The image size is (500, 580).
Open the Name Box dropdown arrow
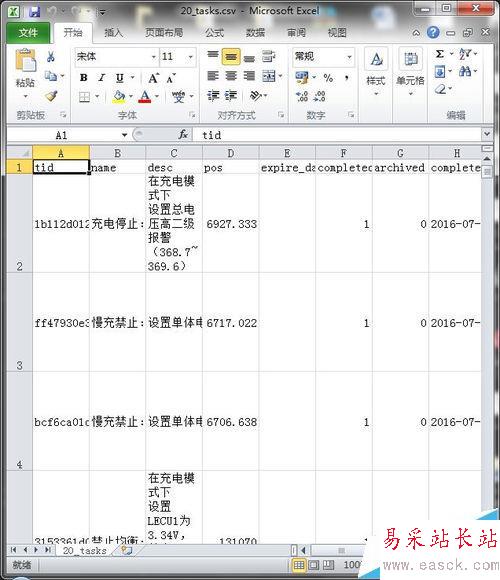point(125,135)
